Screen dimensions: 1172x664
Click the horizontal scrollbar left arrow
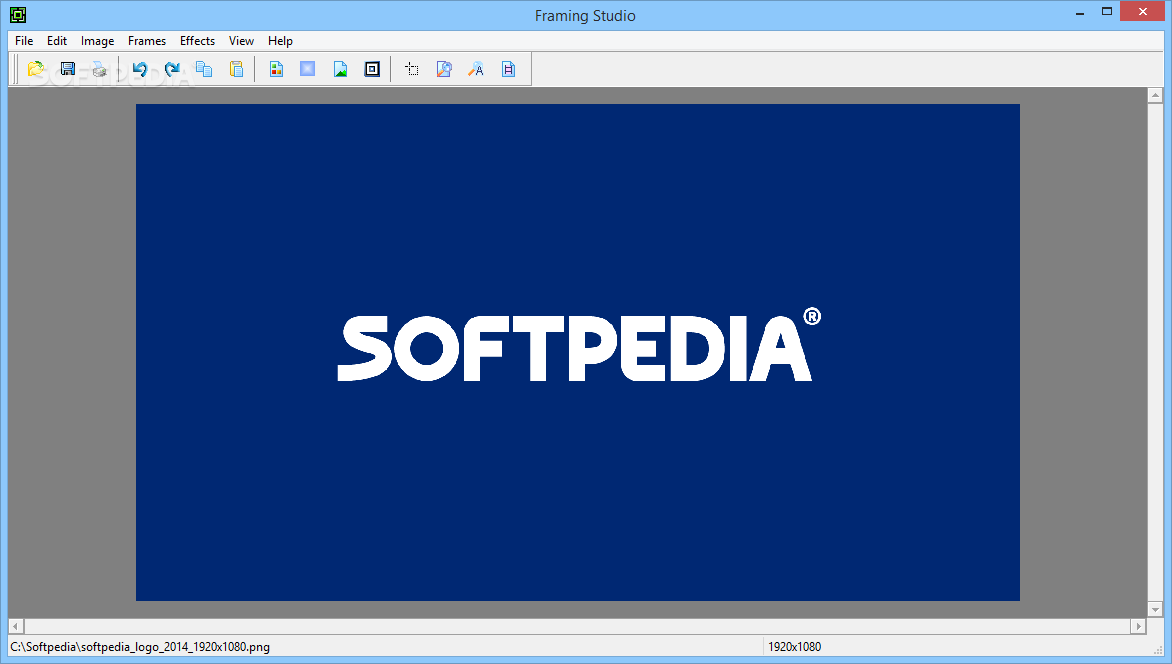tap(16, 626)
